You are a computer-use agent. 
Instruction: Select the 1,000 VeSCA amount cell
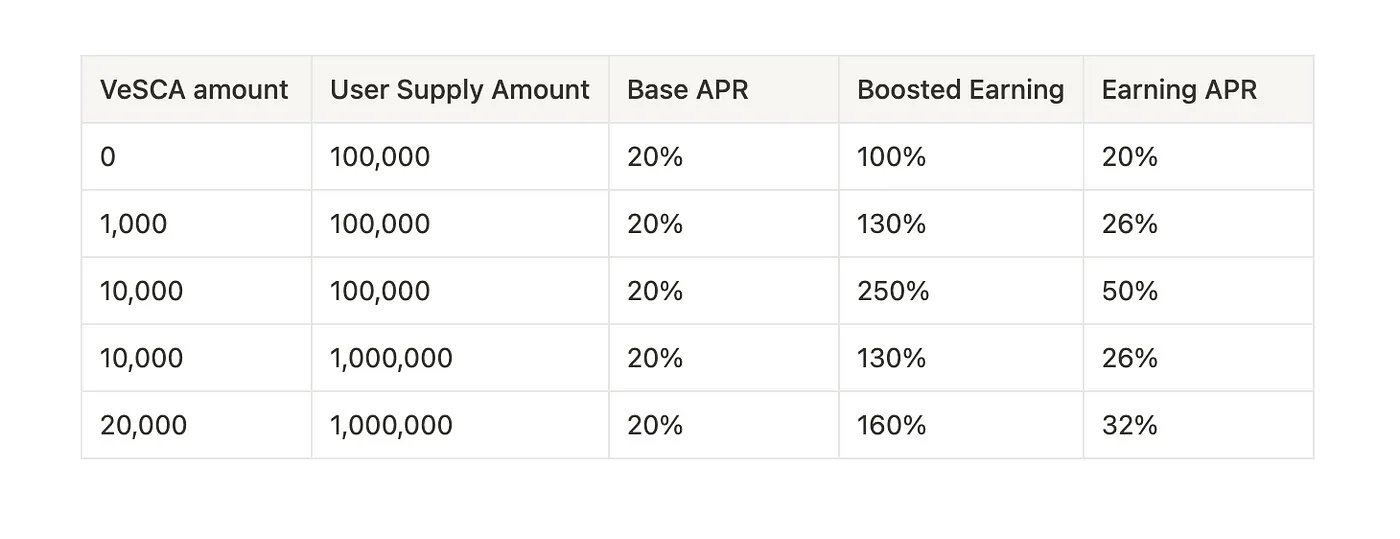point(134,224)
